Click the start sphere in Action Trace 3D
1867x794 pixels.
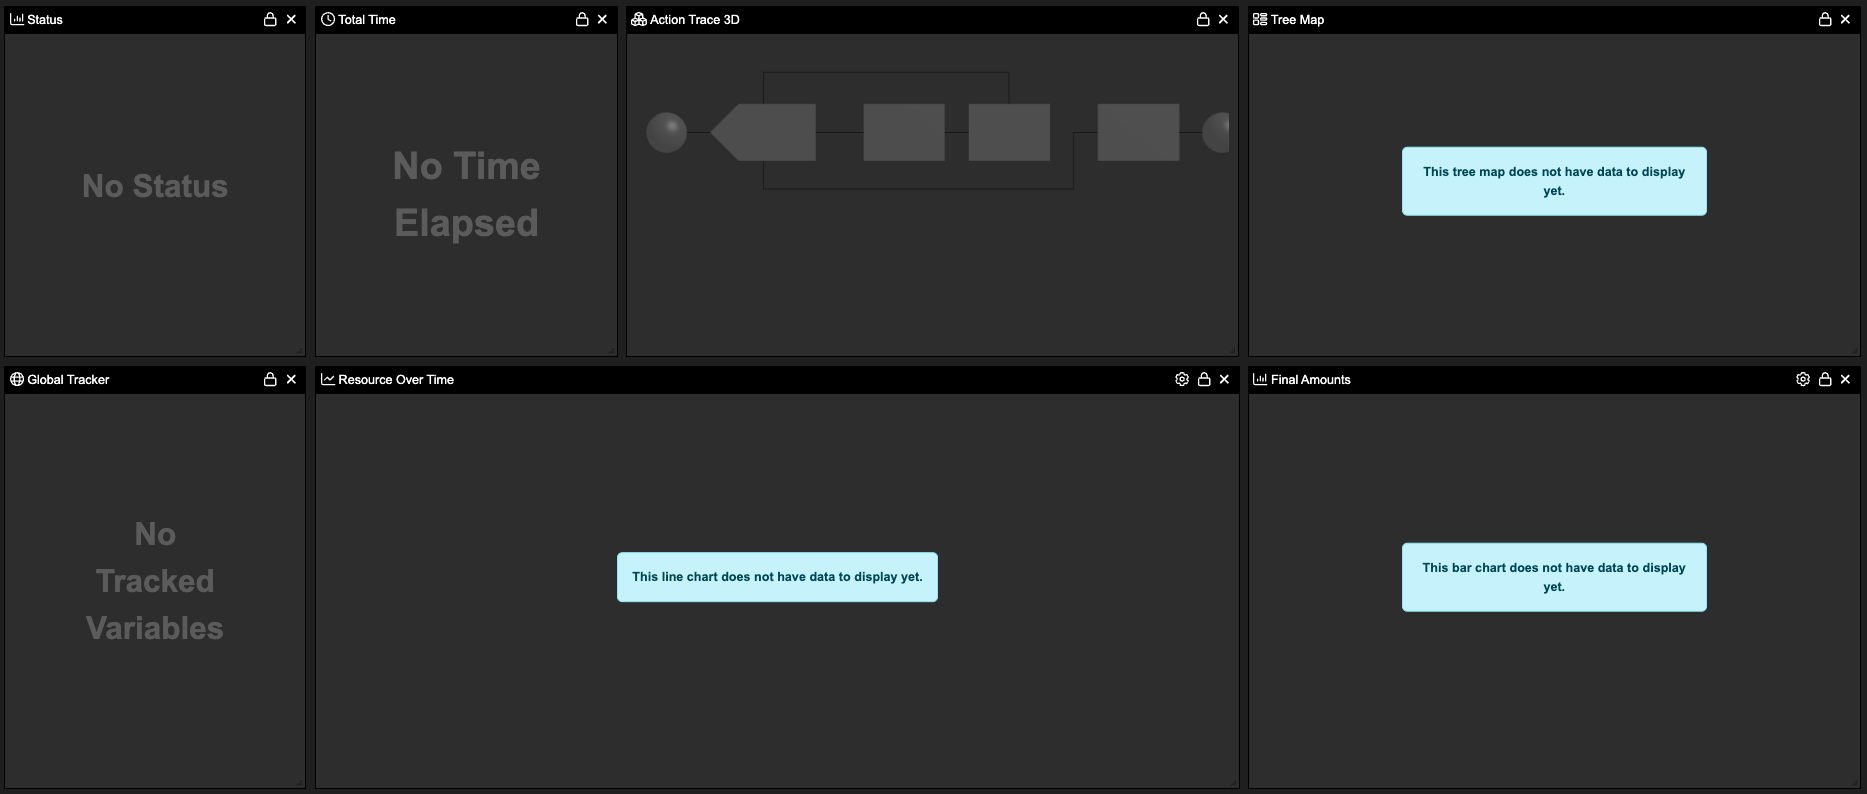coord(667,132)
